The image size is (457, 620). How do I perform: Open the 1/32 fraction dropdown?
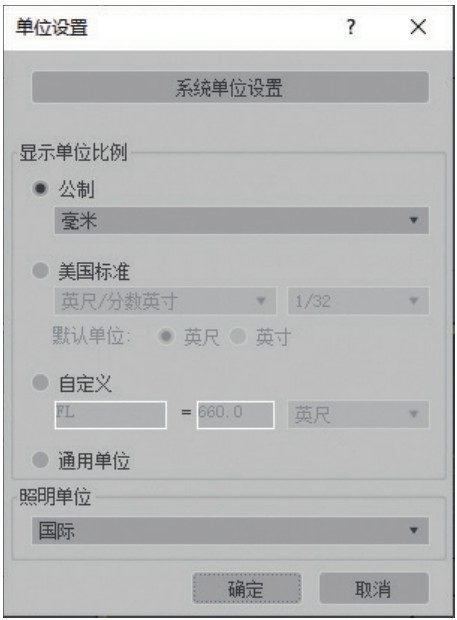pyautogui.click(x=358, y=301)
